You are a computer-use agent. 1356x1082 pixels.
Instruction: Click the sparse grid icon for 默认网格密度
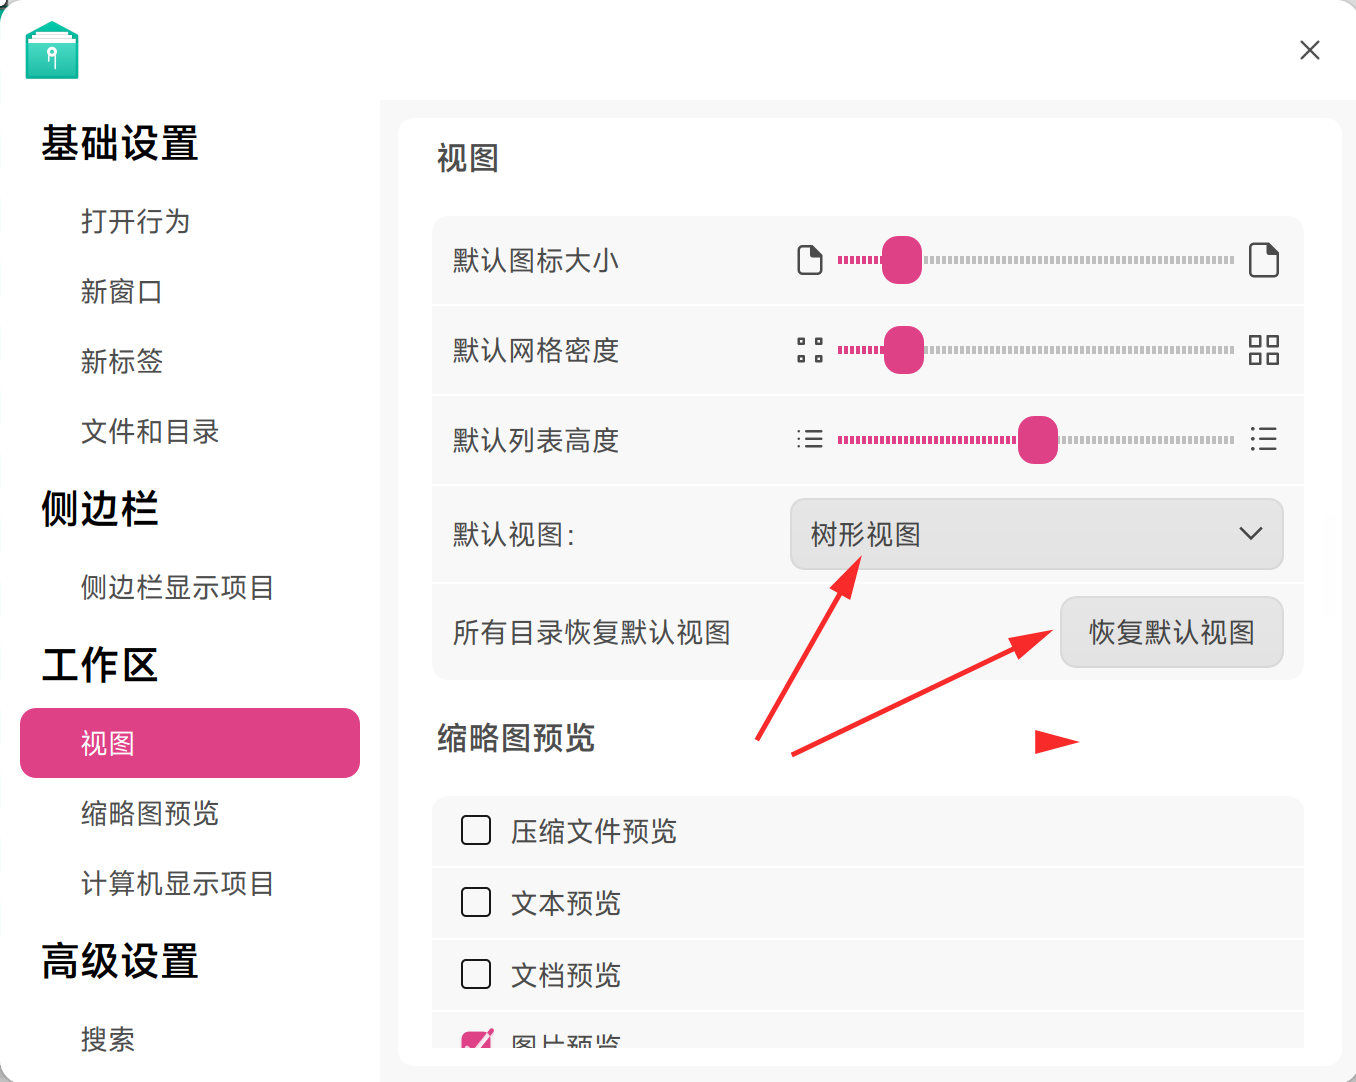coord(810,350)
